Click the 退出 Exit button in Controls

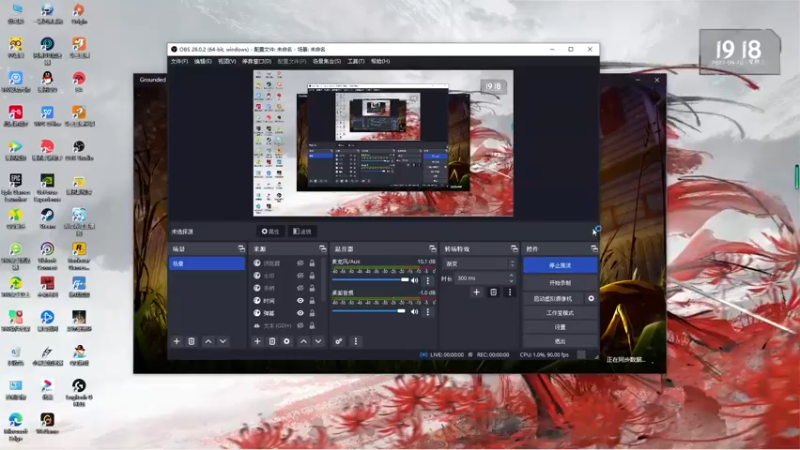click(x=560, y=341)
